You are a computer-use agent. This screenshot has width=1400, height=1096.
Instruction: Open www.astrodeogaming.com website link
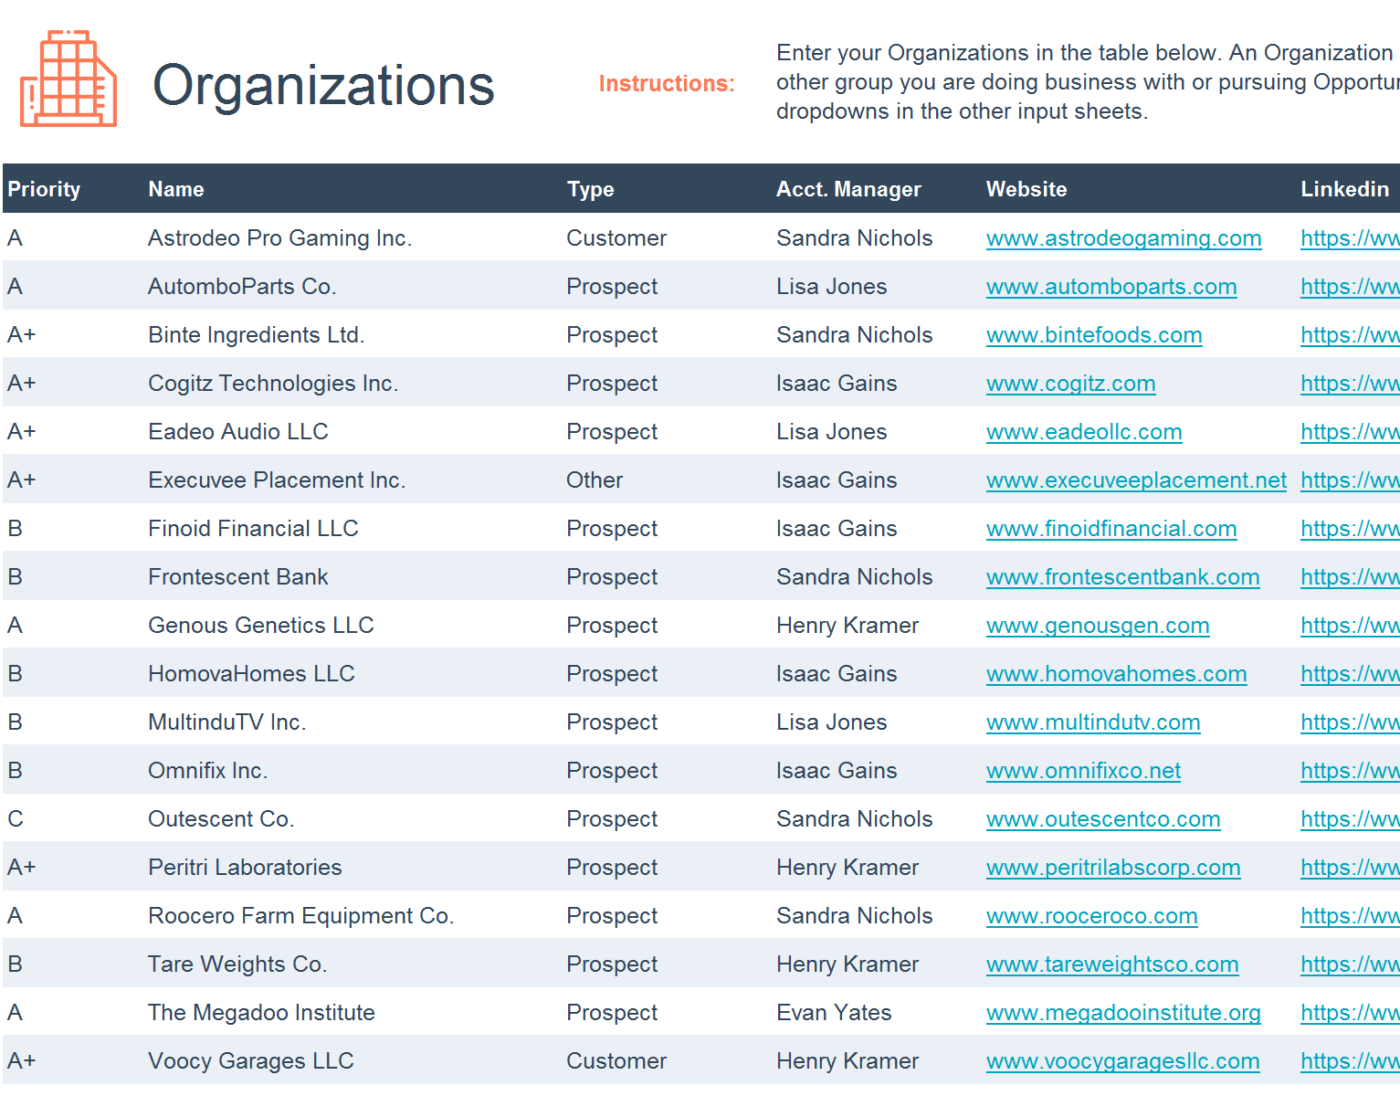[1123, 238]
